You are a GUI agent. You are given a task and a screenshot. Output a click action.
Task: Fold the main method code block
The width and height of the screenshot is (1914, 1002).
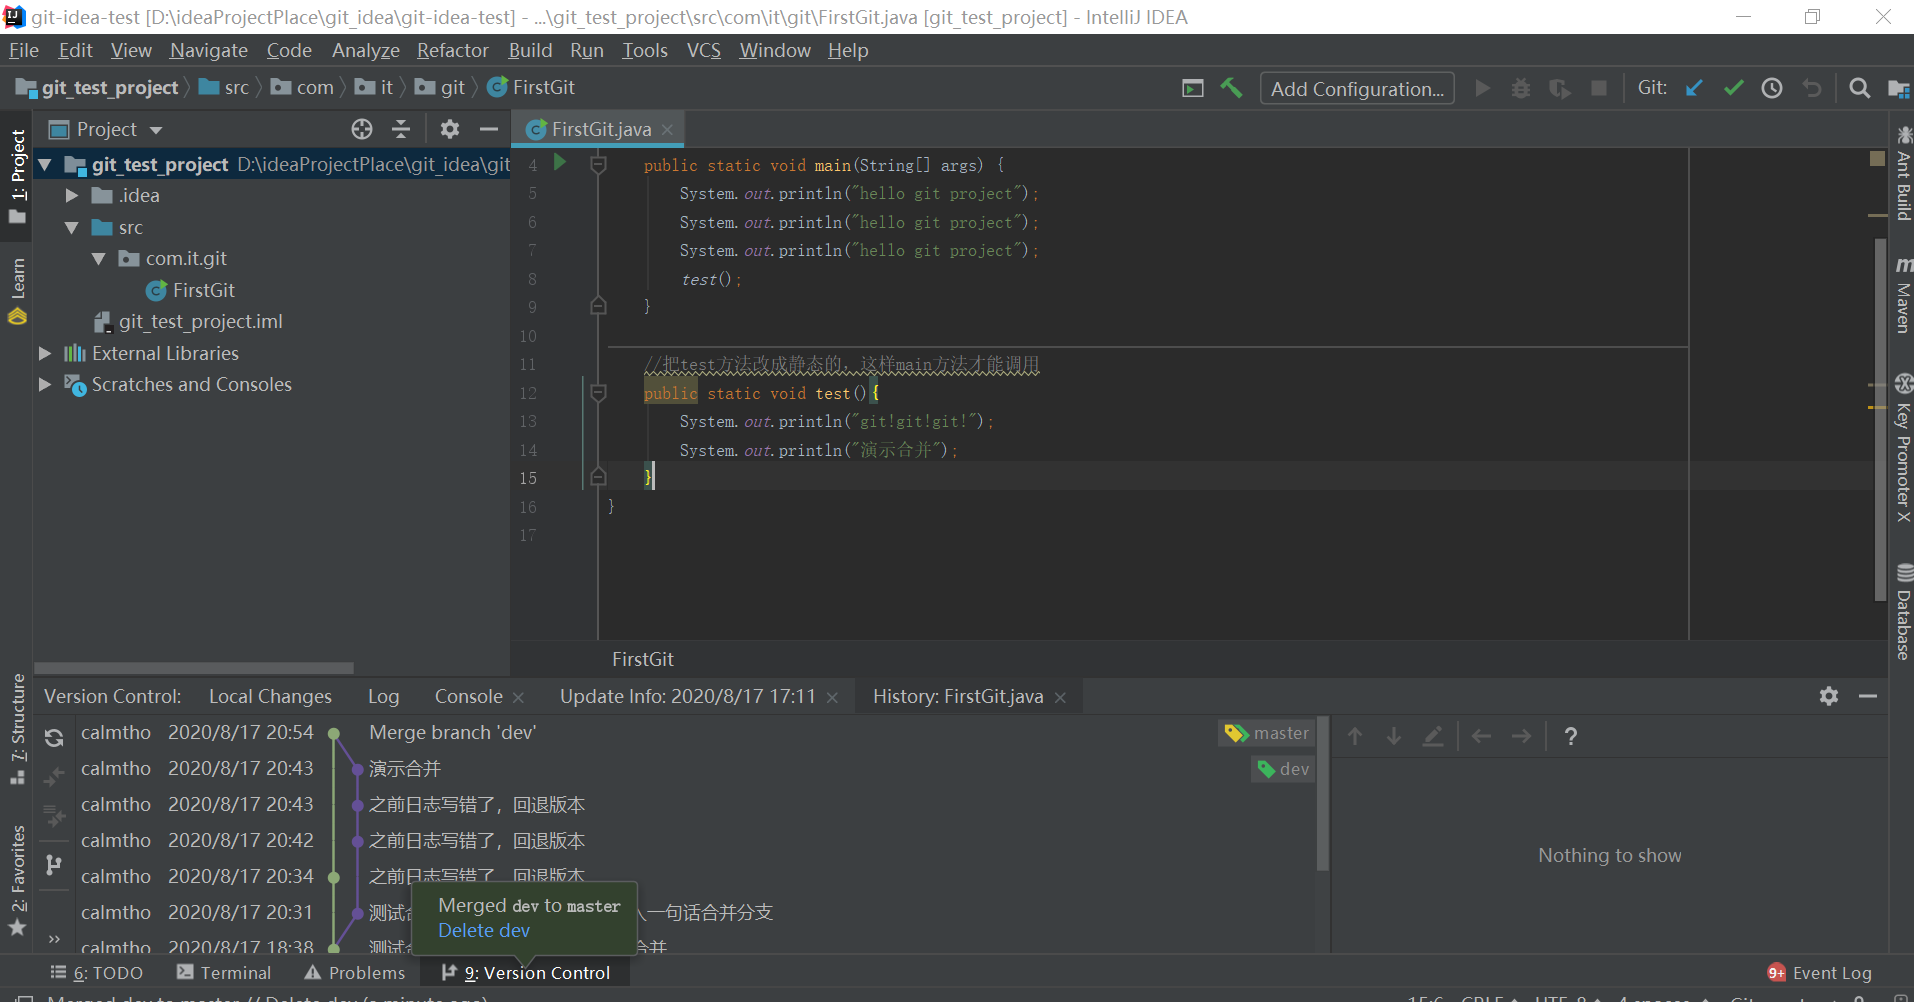[598, 164]
